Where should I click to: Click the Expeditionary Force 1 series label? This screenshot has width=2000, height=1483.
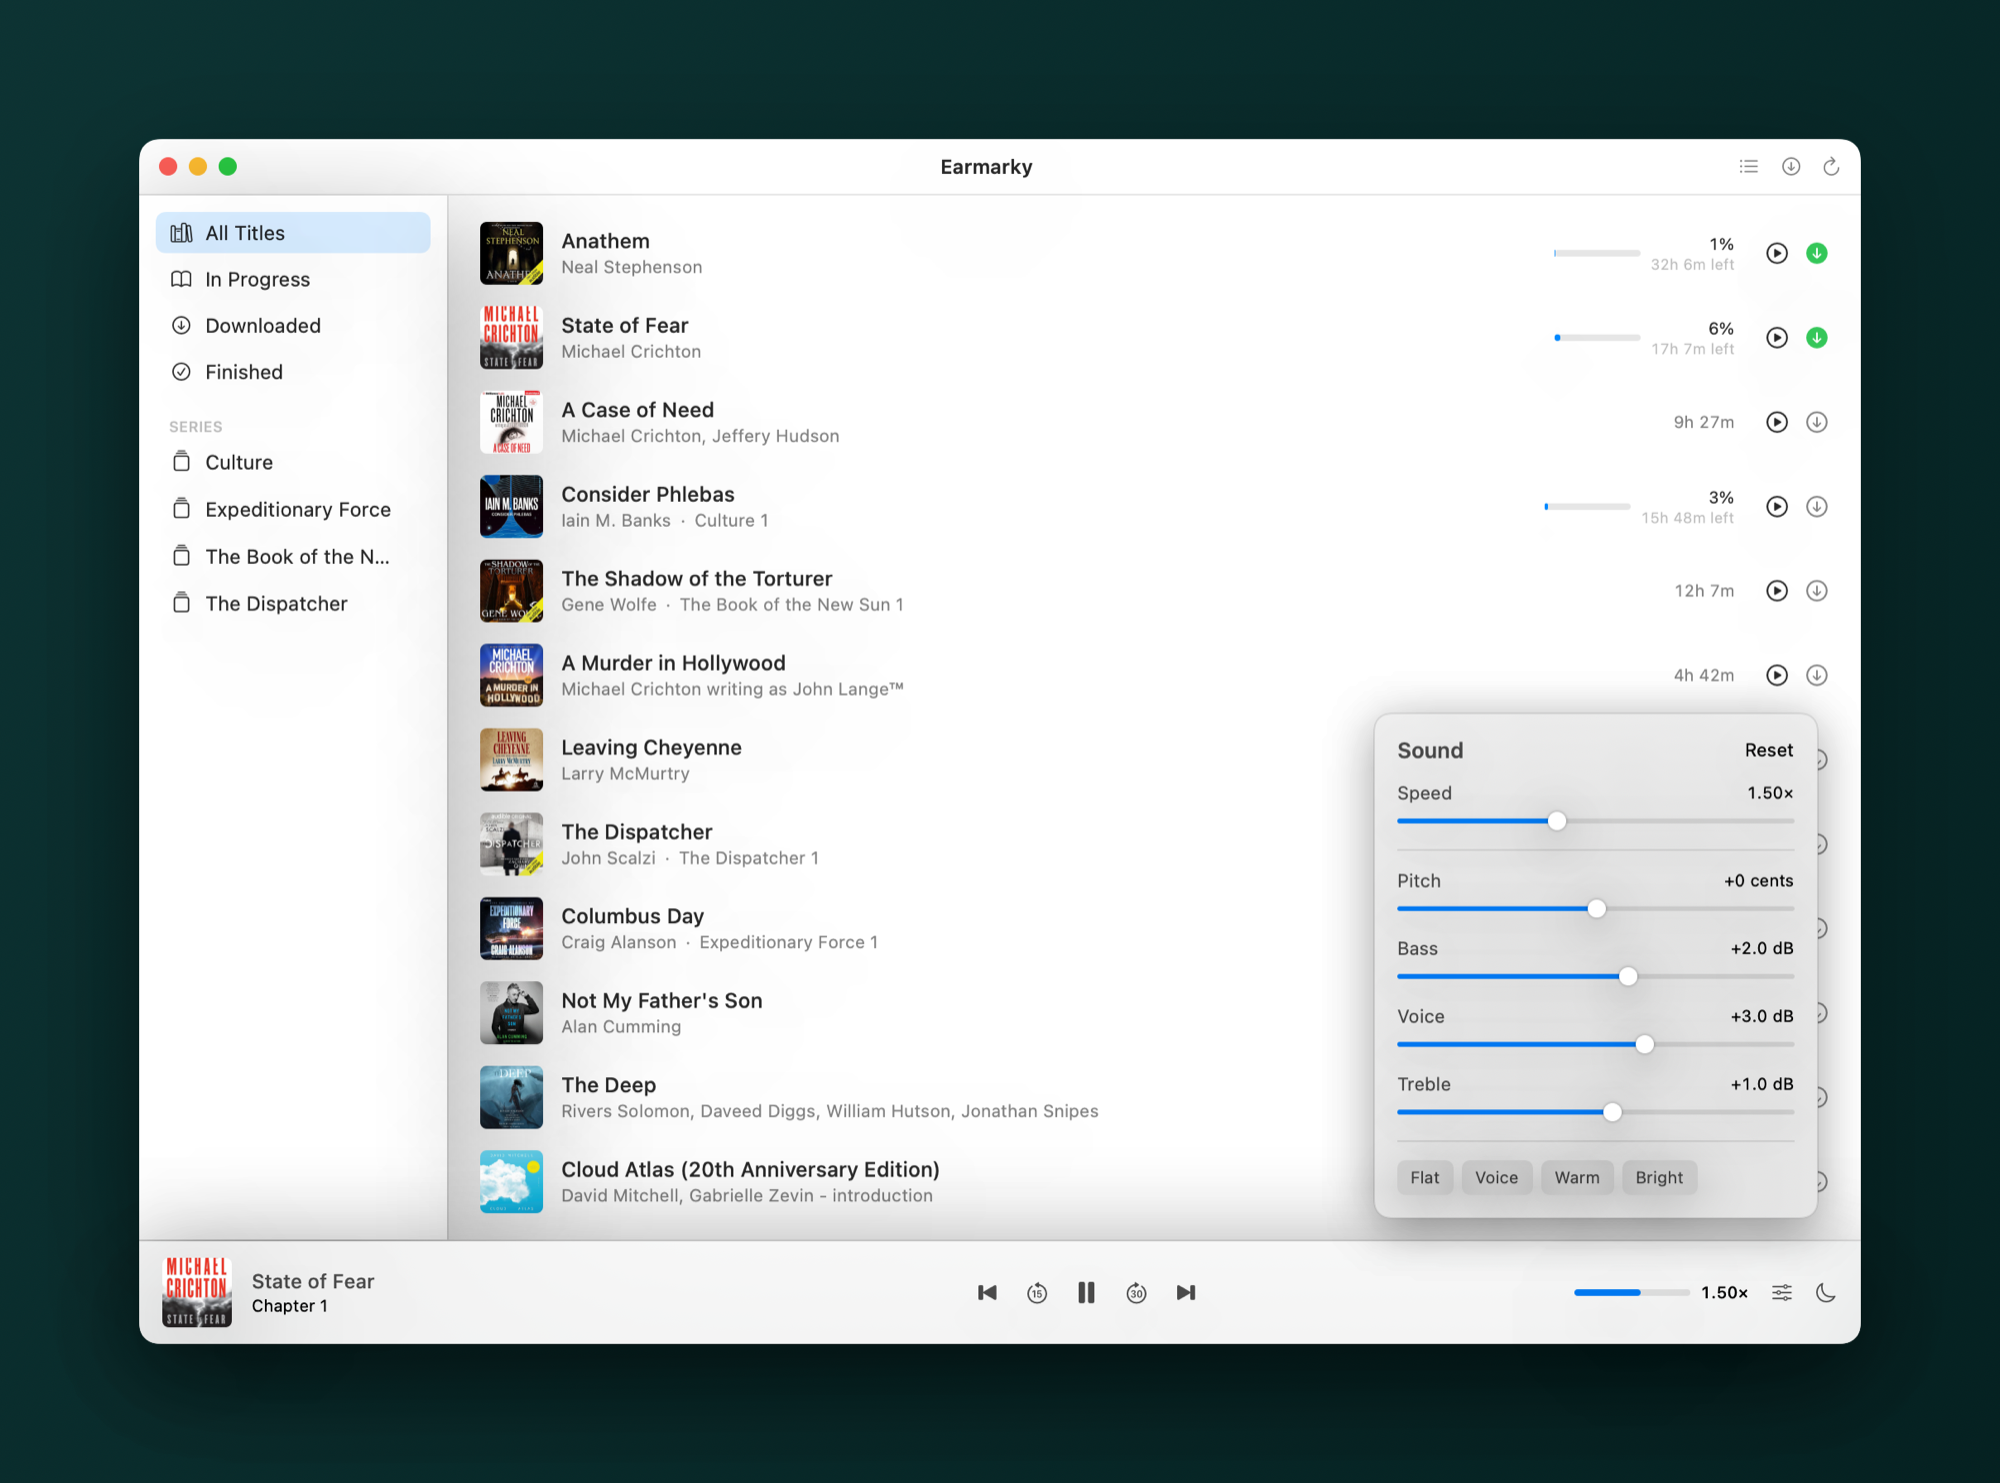789,943
